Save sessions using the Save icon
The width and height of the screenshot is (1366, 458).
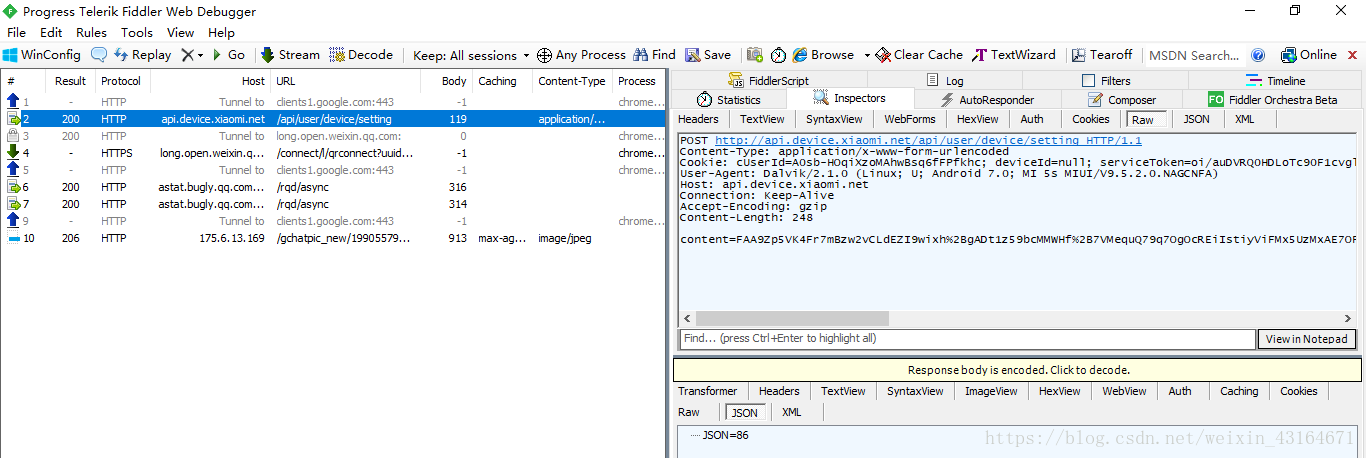pyautogui.click(x=707, y=55)
